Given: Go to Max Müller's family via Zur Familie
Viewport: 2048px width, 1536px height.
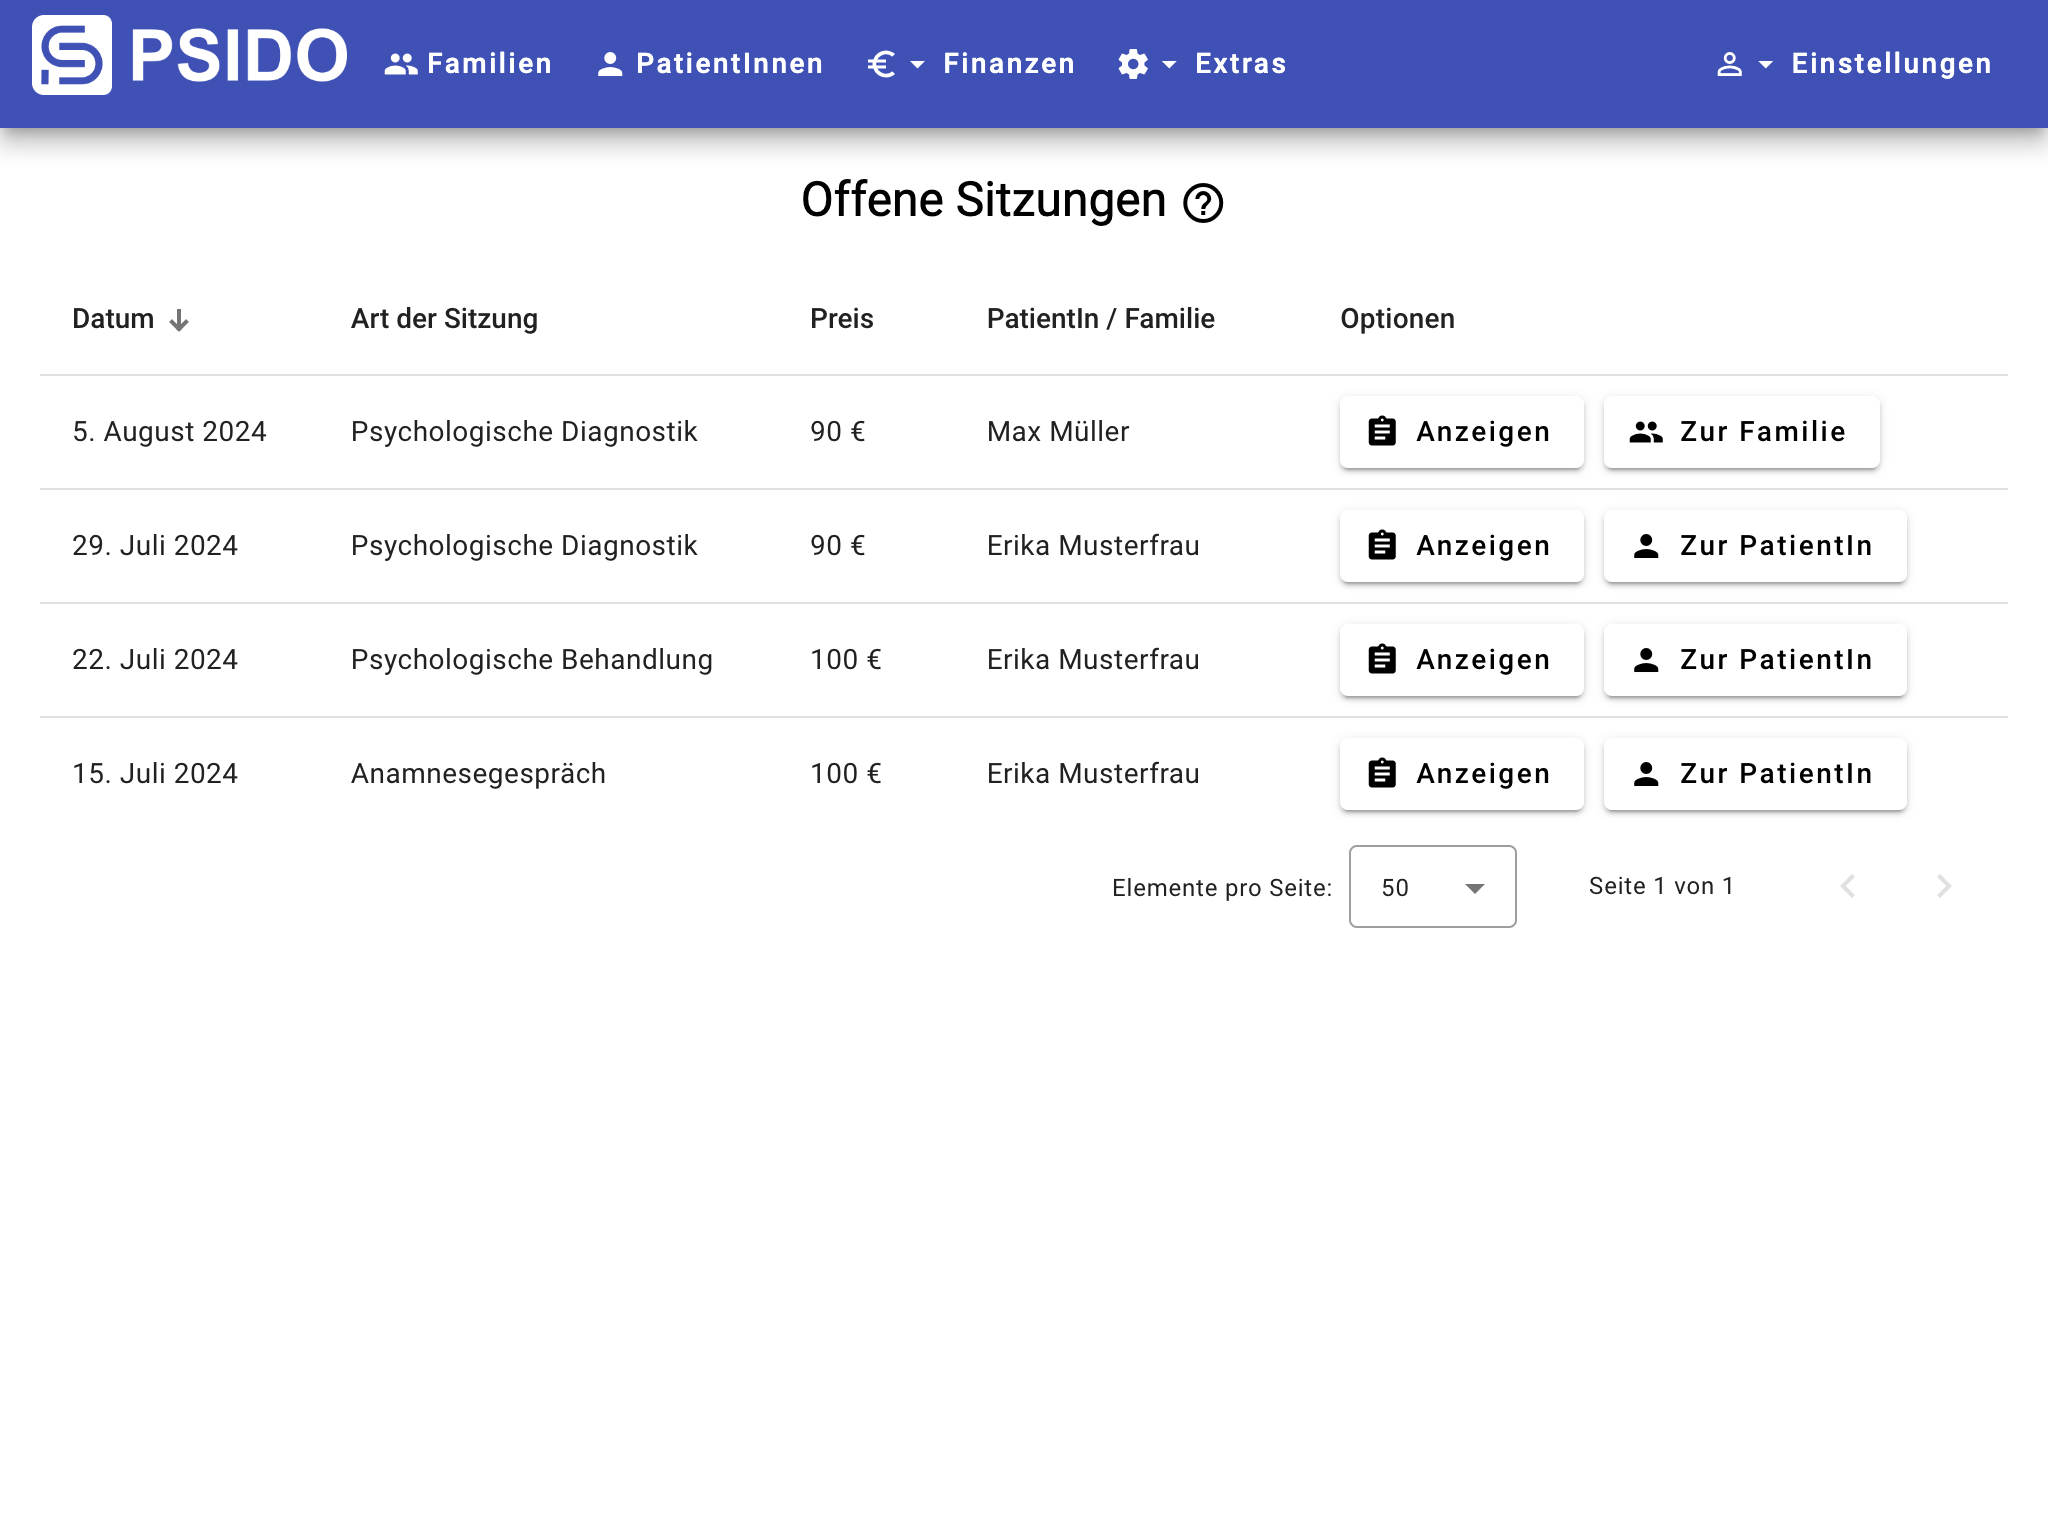Looking at the screenshot, I should (1742, 432).
